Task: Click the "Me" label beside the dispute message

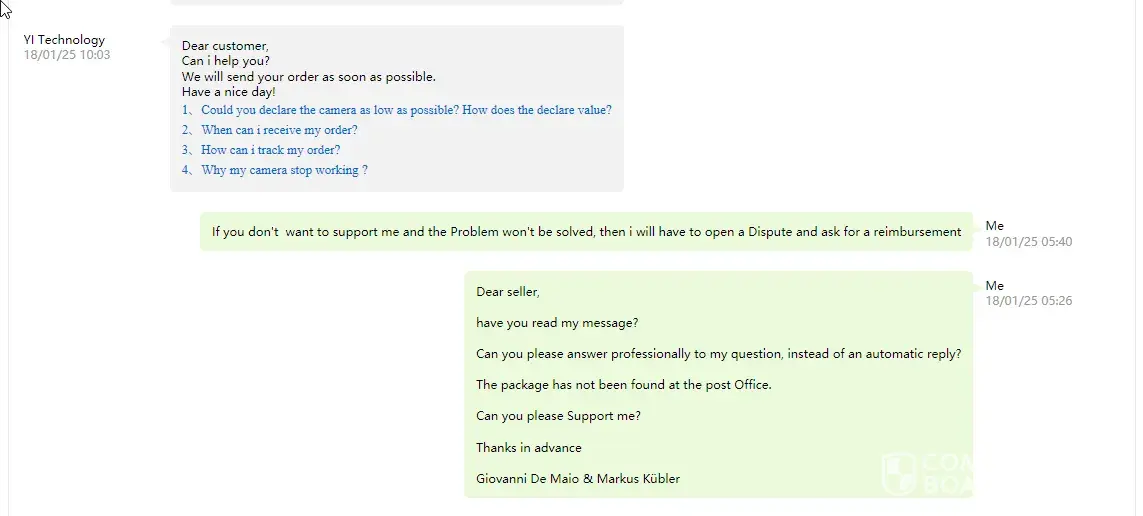Action: pos(994,226)
